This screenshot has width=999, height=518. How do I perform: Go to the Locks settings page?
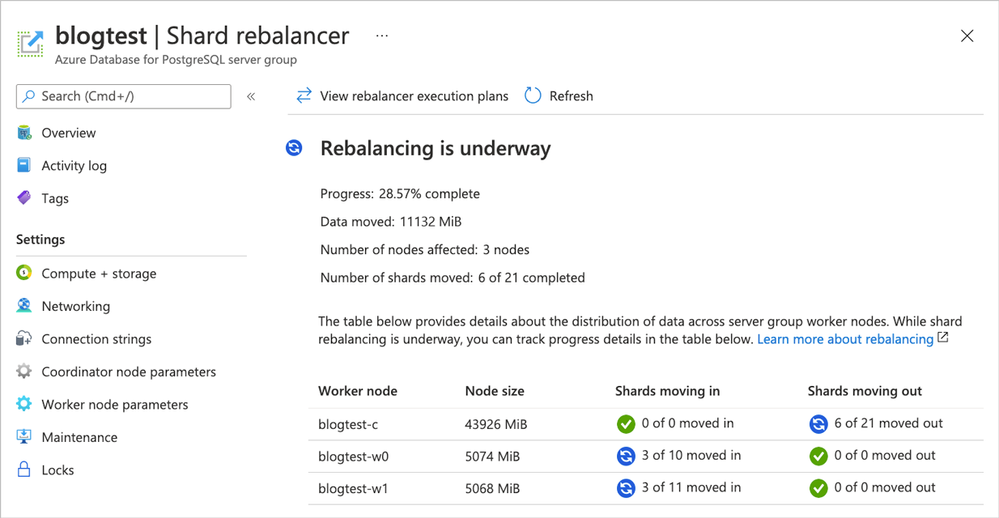tap(58, 470)
